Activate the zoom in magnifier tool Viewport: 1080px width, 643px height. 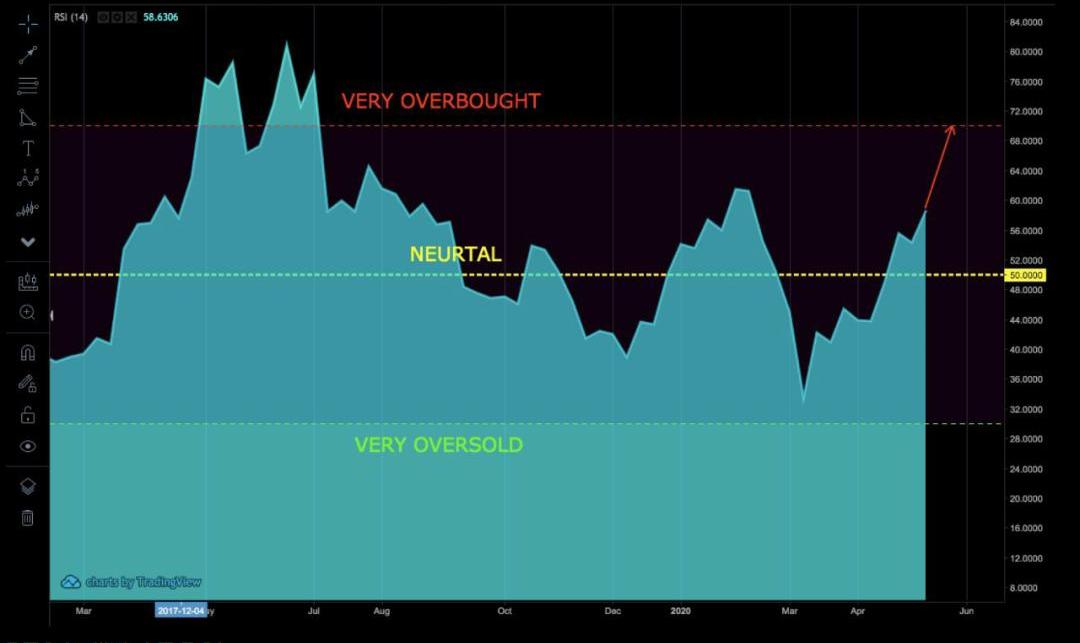coord(28,313)
